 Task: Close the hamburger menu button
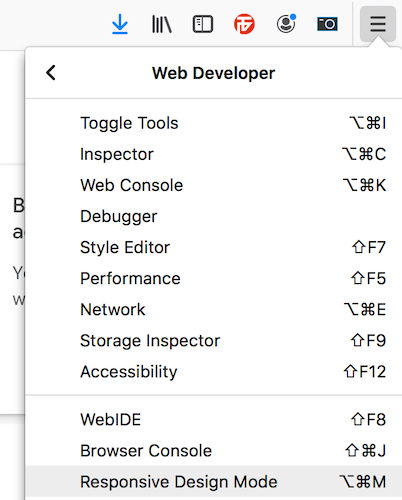(x=378, y=24)
